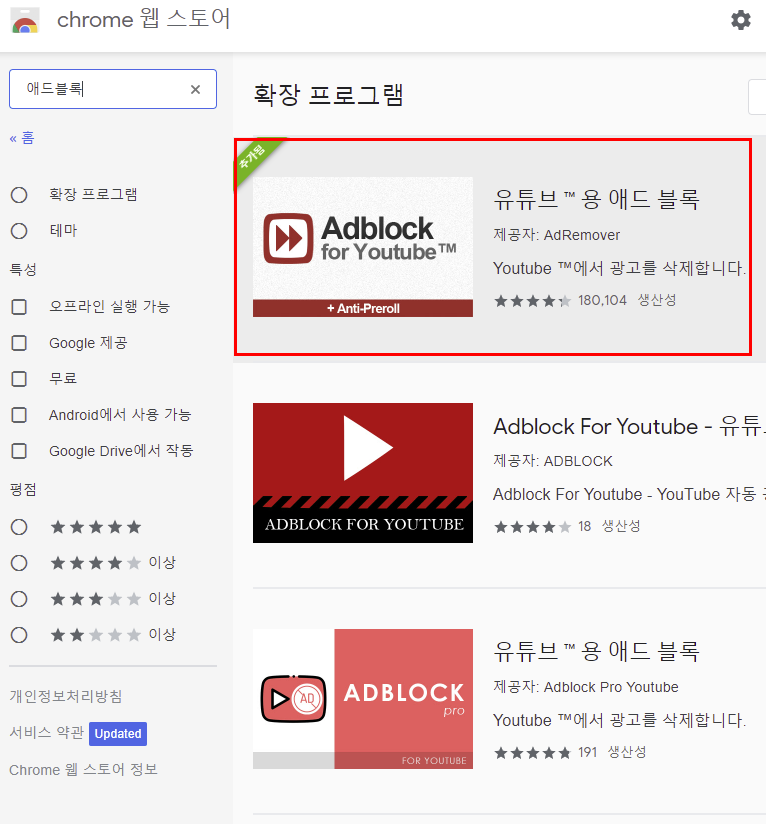Choose two stars 이상 rating filter
The image size is (766, 824).
pyautogui.click(x=19, y=635)
